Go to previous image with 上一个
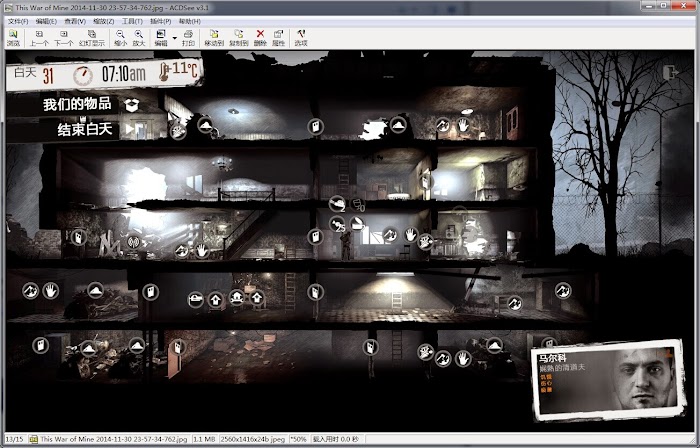This screenshot has height=448, width=700. pyautogui.click(x=39, y=38)
